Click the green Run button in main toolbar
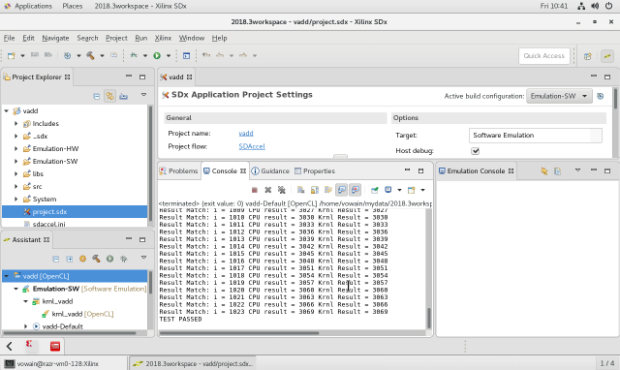Screen dimensions: 620x370 157,56
